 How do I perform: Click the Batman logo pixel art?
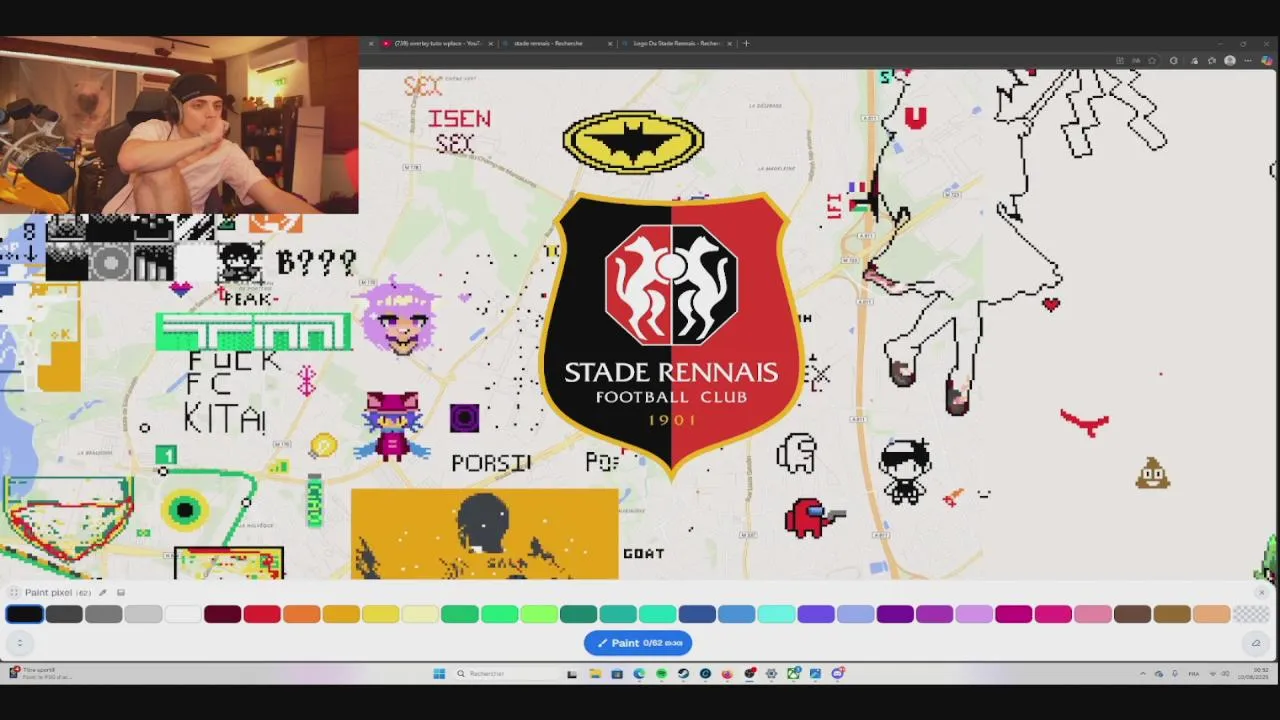[x=633, y=142]
